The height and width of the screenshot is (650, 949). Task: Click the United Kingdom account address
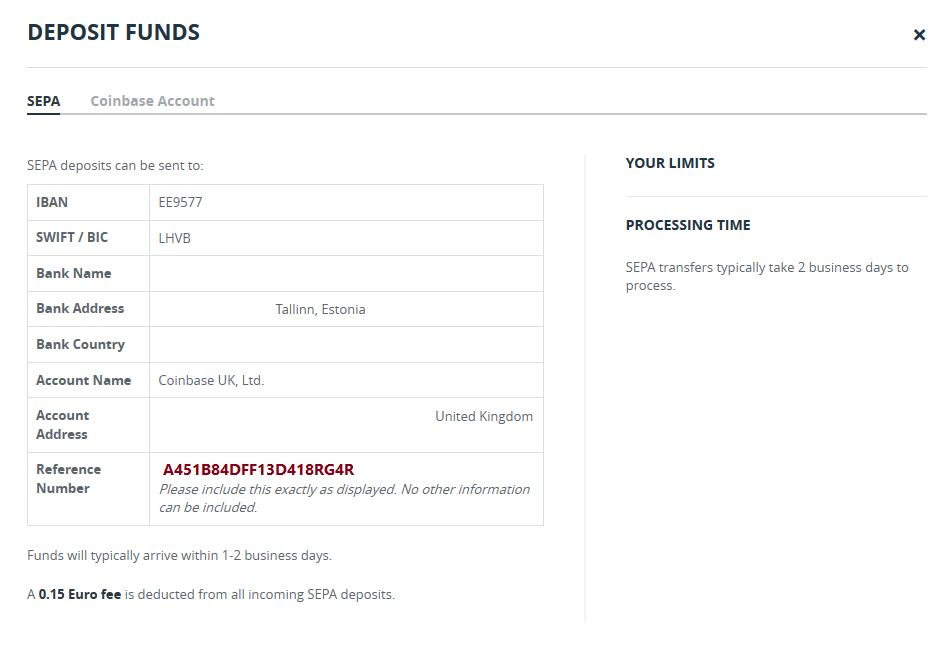(x=484, y=416)
